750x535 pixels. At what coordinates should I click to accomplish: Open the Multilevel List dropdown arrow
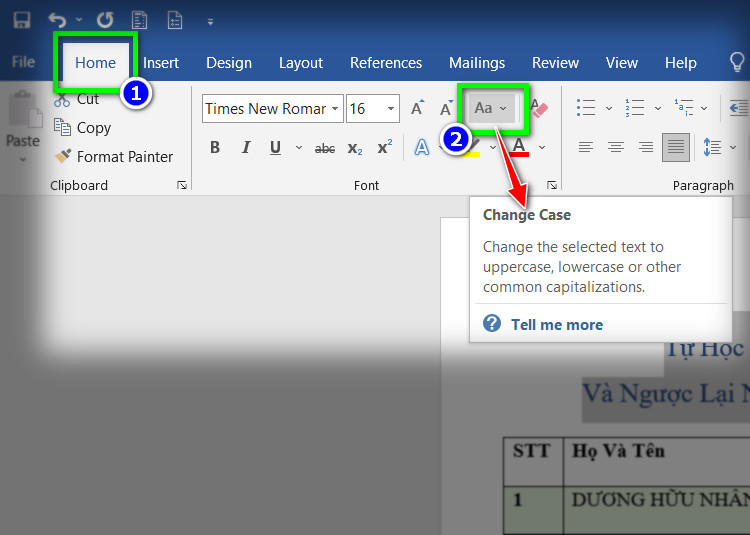(704, 109)
